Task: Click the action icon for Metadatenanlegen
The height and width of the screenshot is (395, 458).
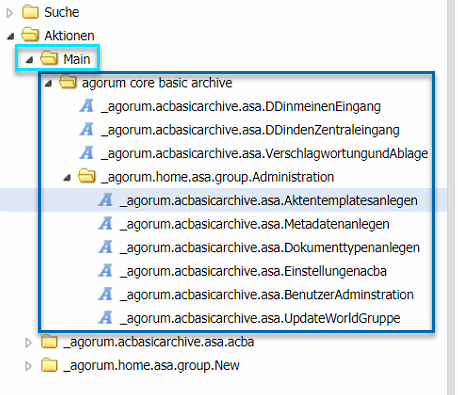Action: tap(105, 223)
